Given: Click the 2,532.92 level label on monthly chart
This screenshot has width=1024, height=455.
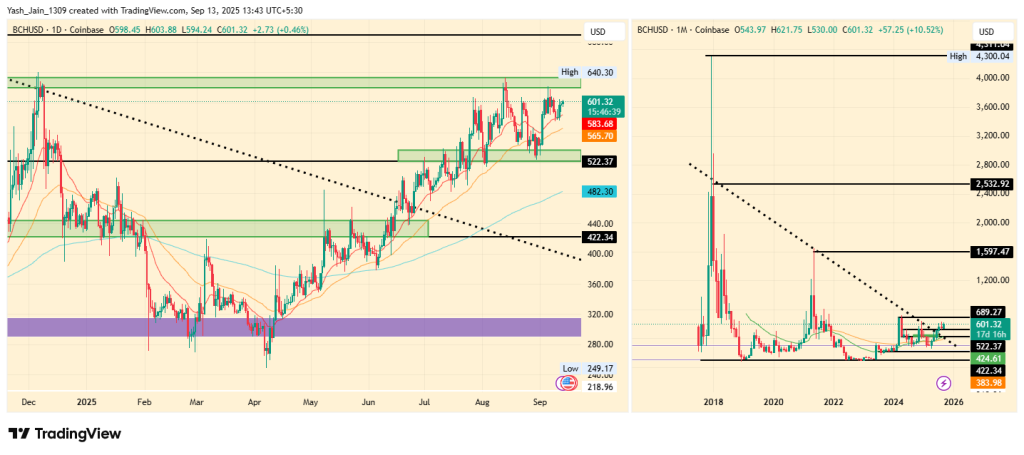Looking at the screenshot, I should click(x=992, y=184).
